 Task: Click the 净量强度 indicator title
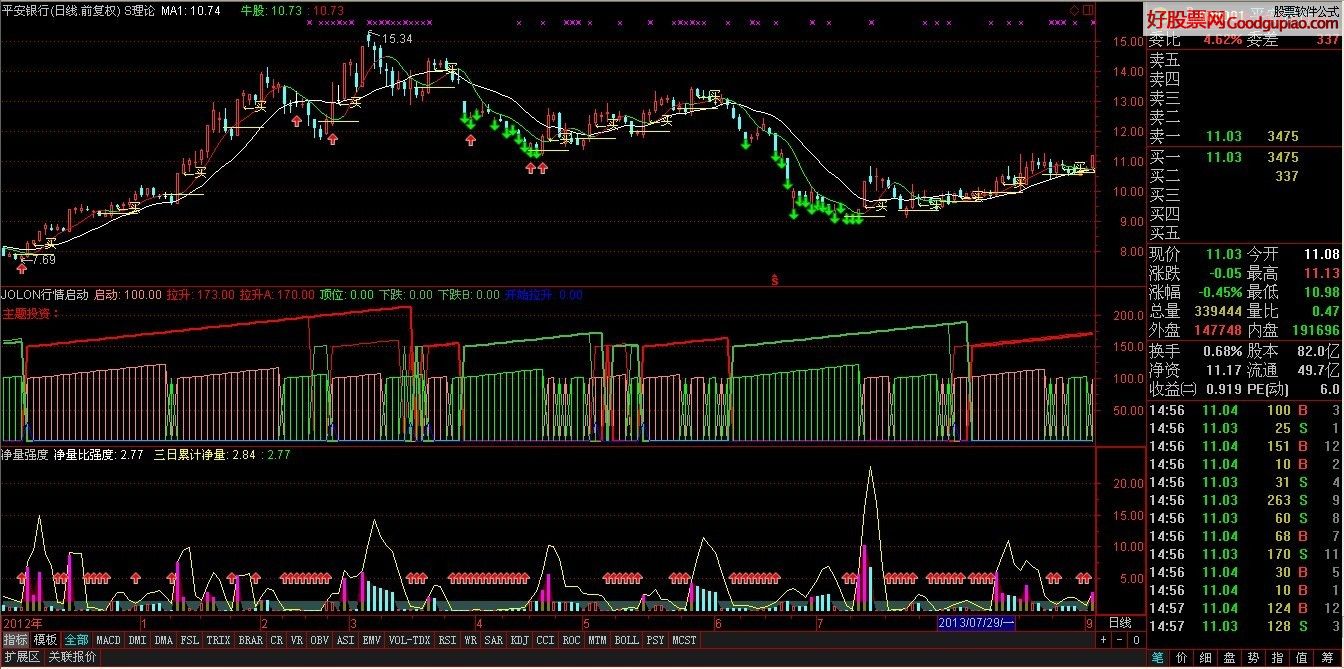(x=26, y=455)
